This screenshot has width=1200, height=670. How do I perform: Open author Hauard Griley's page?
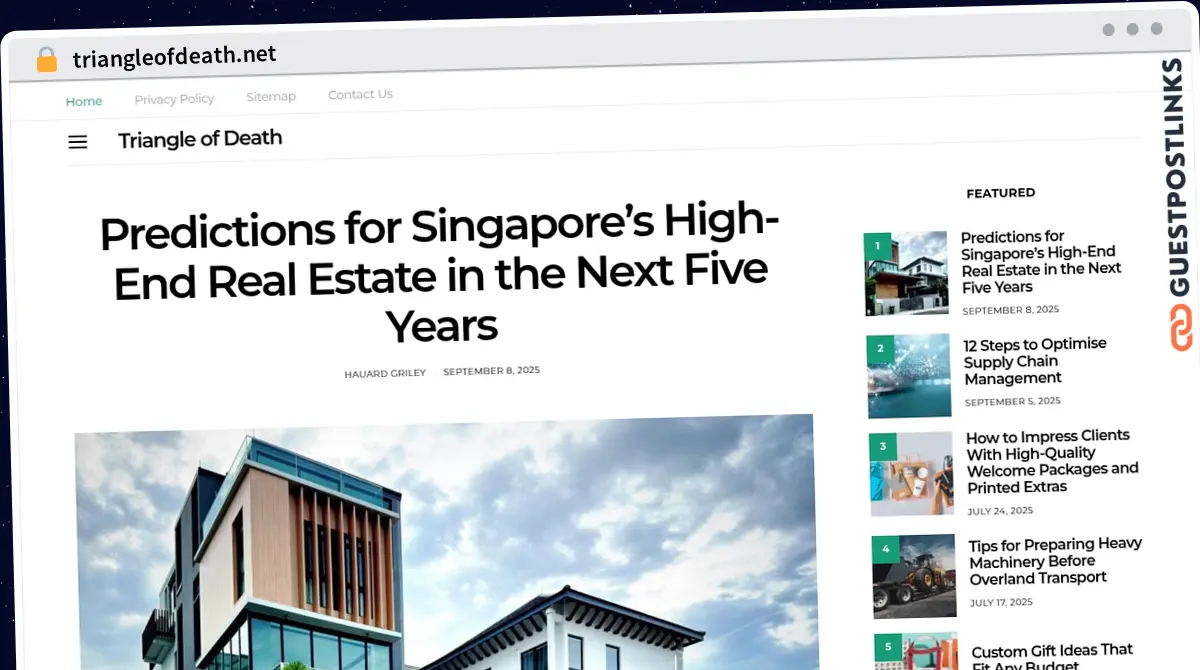[385, 373]
